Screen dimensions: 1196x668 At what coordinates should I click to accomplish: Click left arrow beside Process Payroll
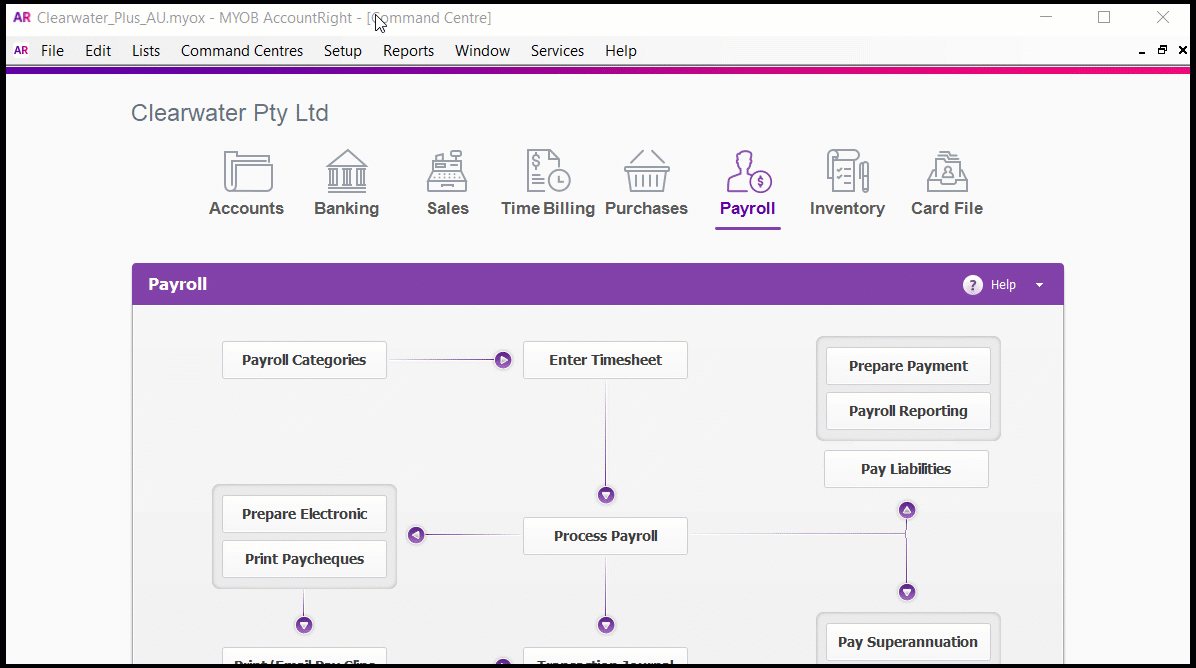416,535
